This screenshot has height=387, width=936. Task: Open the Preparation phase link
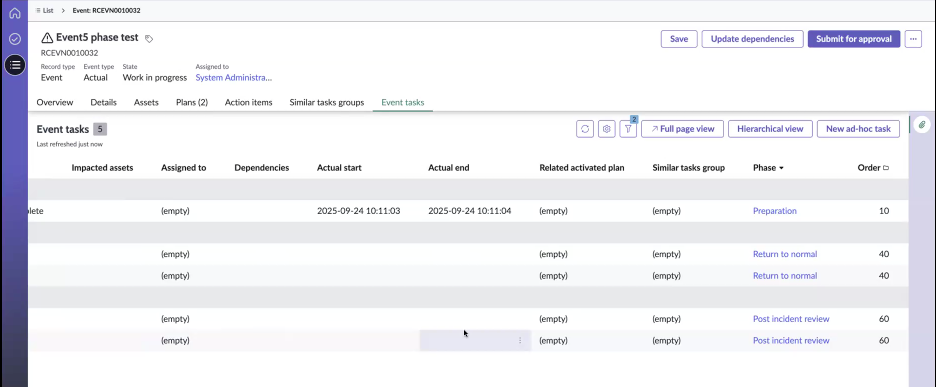[x=775, y=211]
